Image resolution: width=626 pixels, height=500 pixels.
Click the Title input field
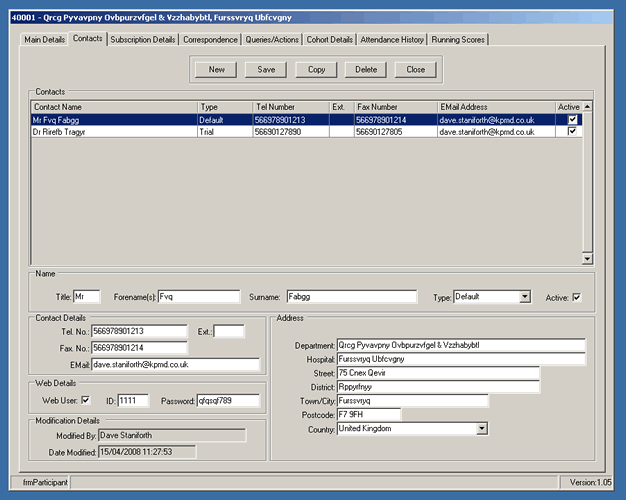click(x=87, y=297)
